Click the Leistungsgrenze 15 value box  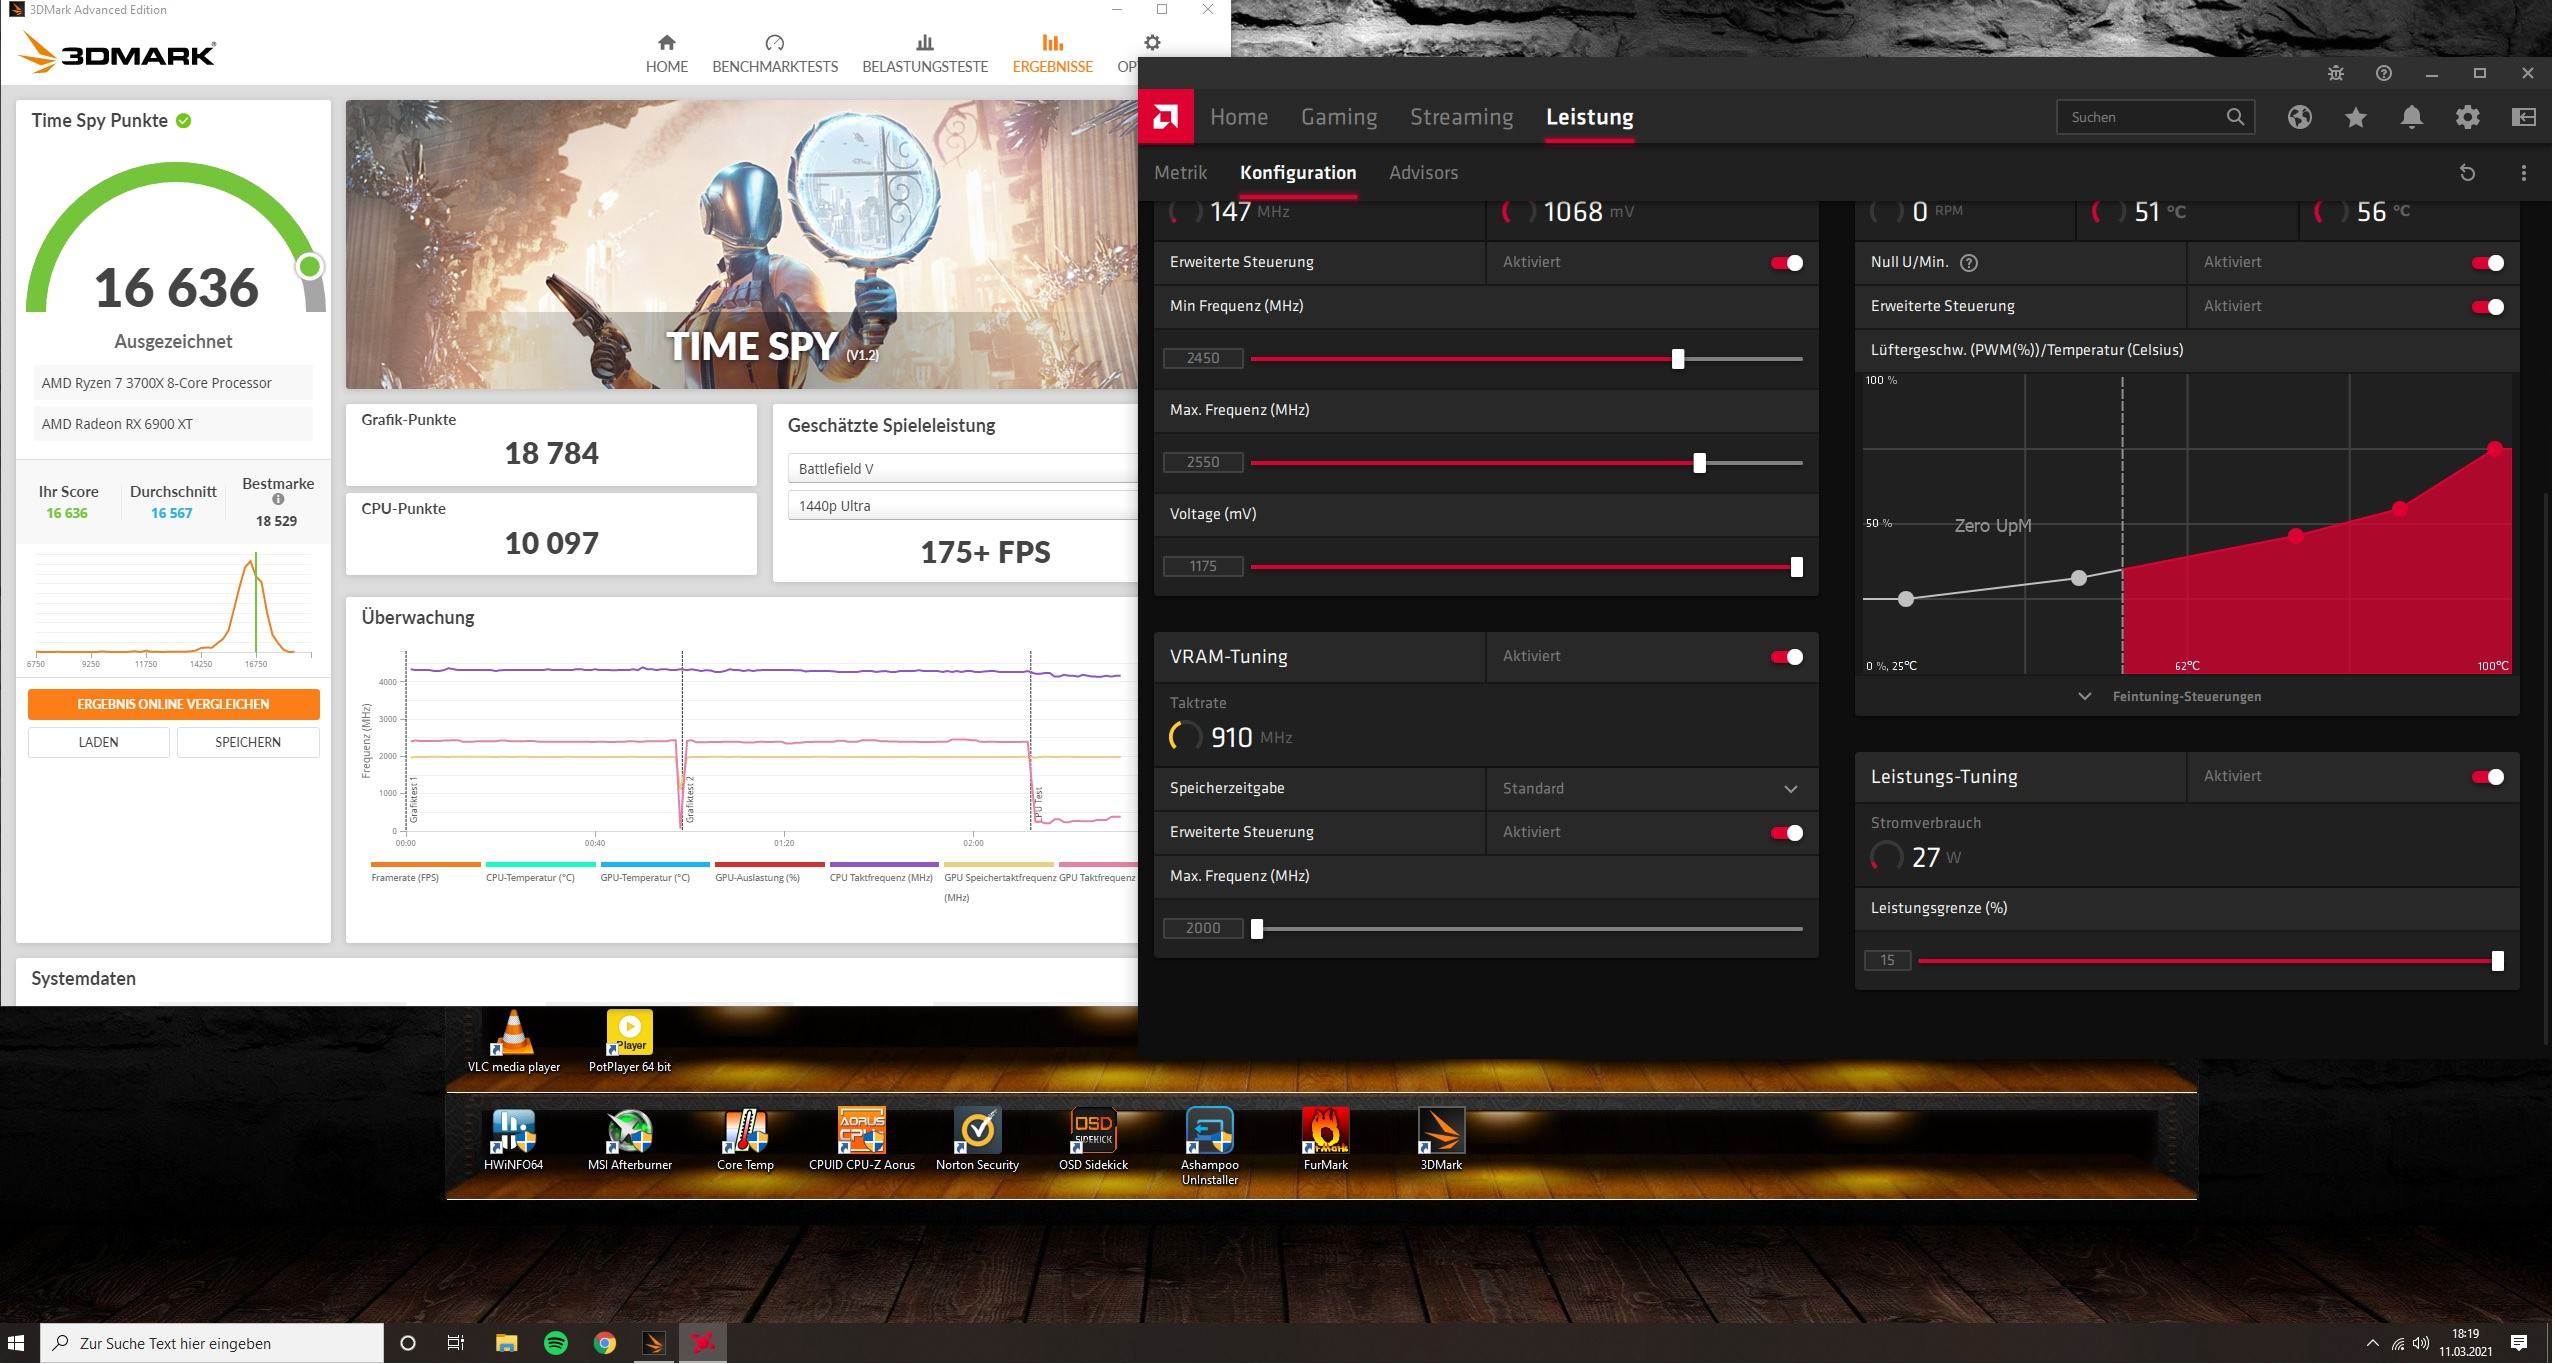(1887, 960)
